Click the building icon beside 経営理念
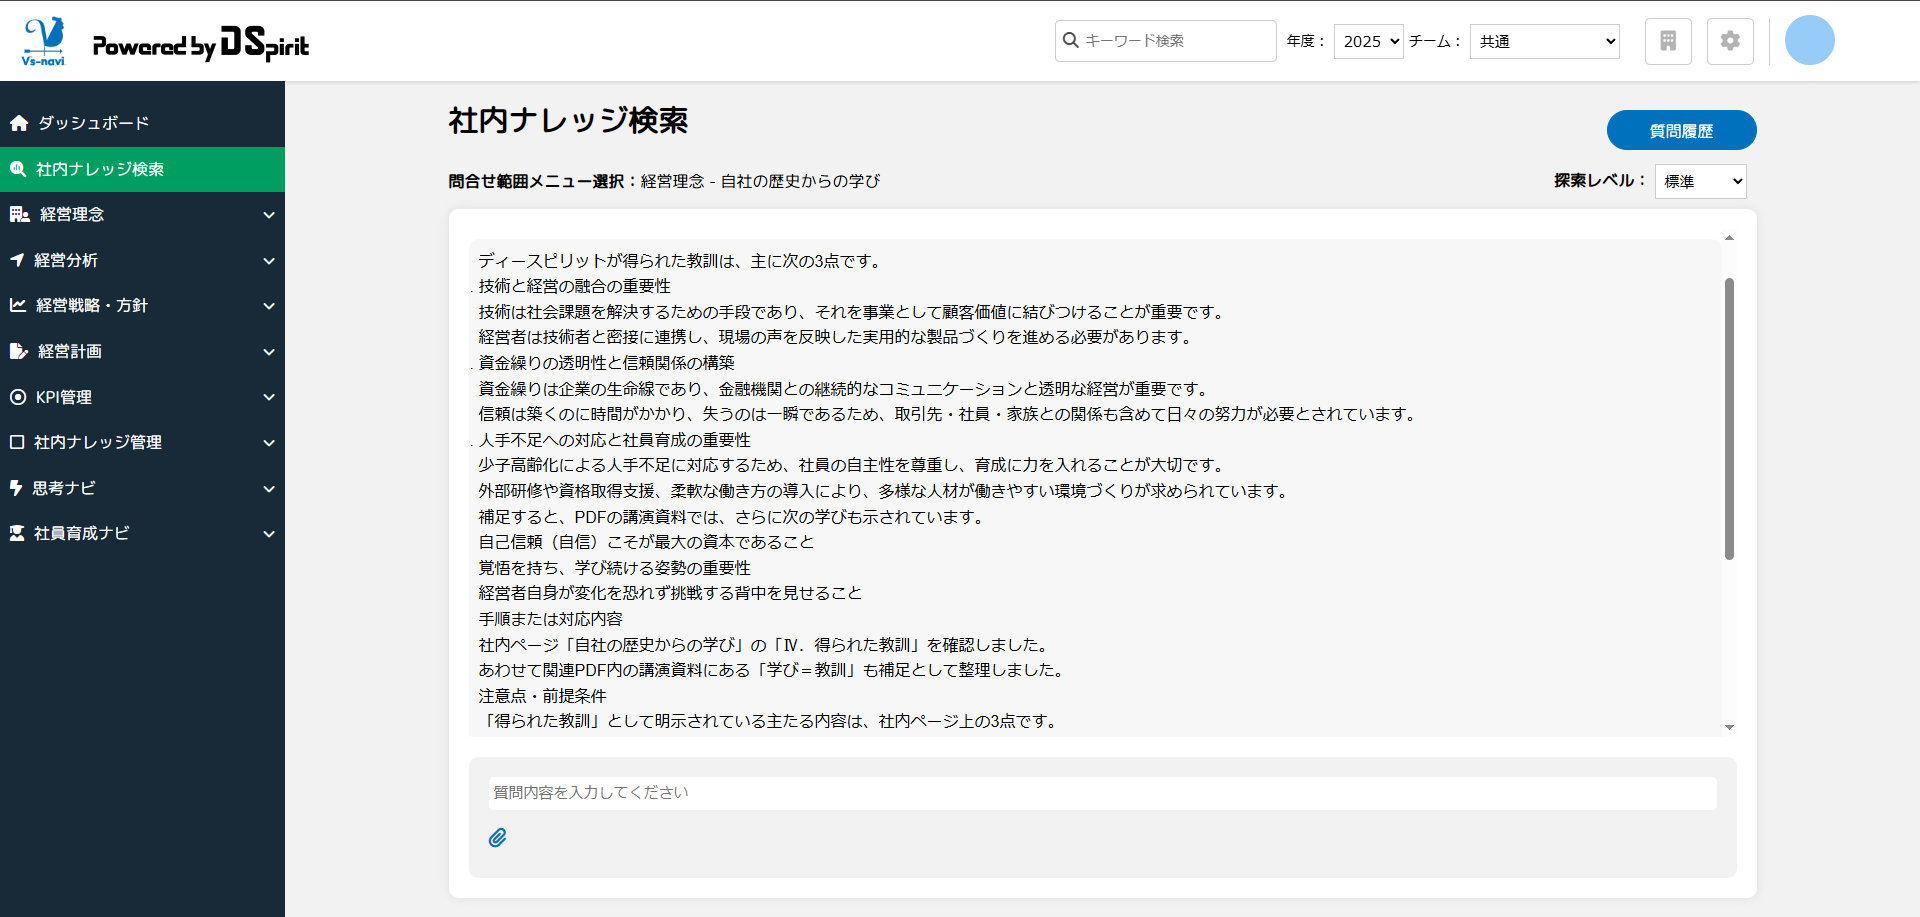The height and width of the screenshot is (917, 1920). point(20,214)
